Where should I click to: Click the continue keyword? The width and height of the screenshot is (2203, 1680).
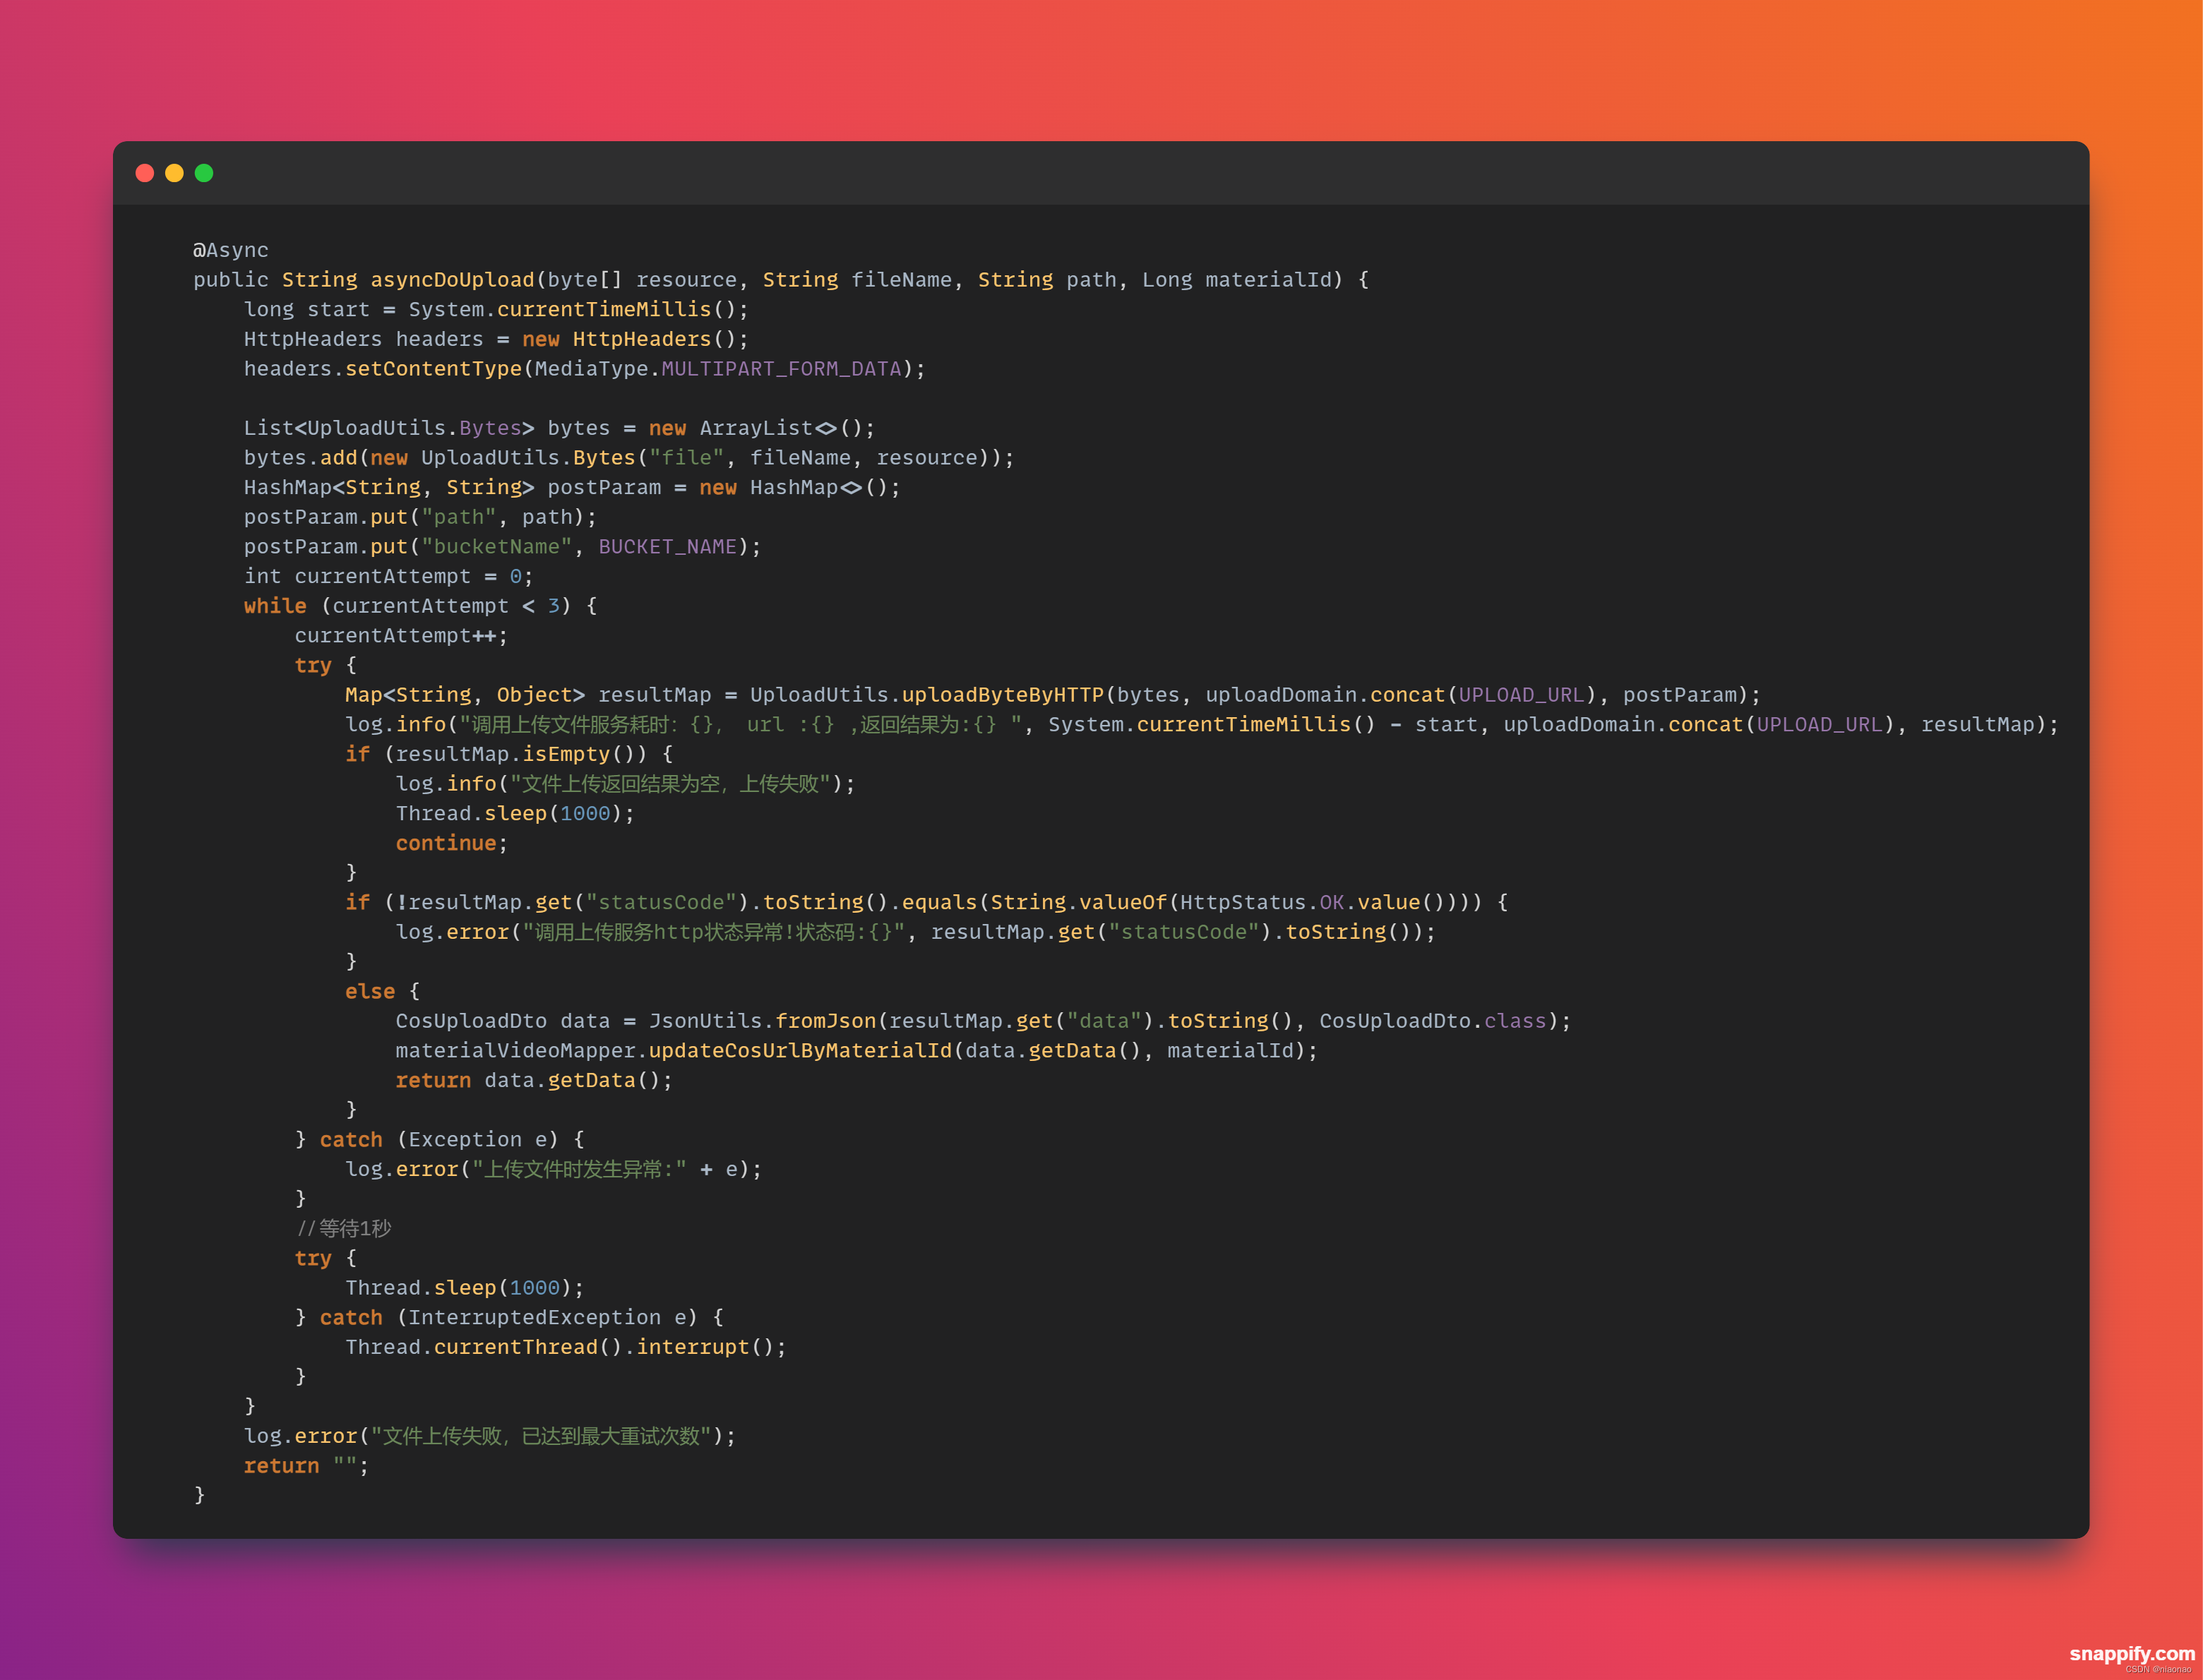(446, 843)
